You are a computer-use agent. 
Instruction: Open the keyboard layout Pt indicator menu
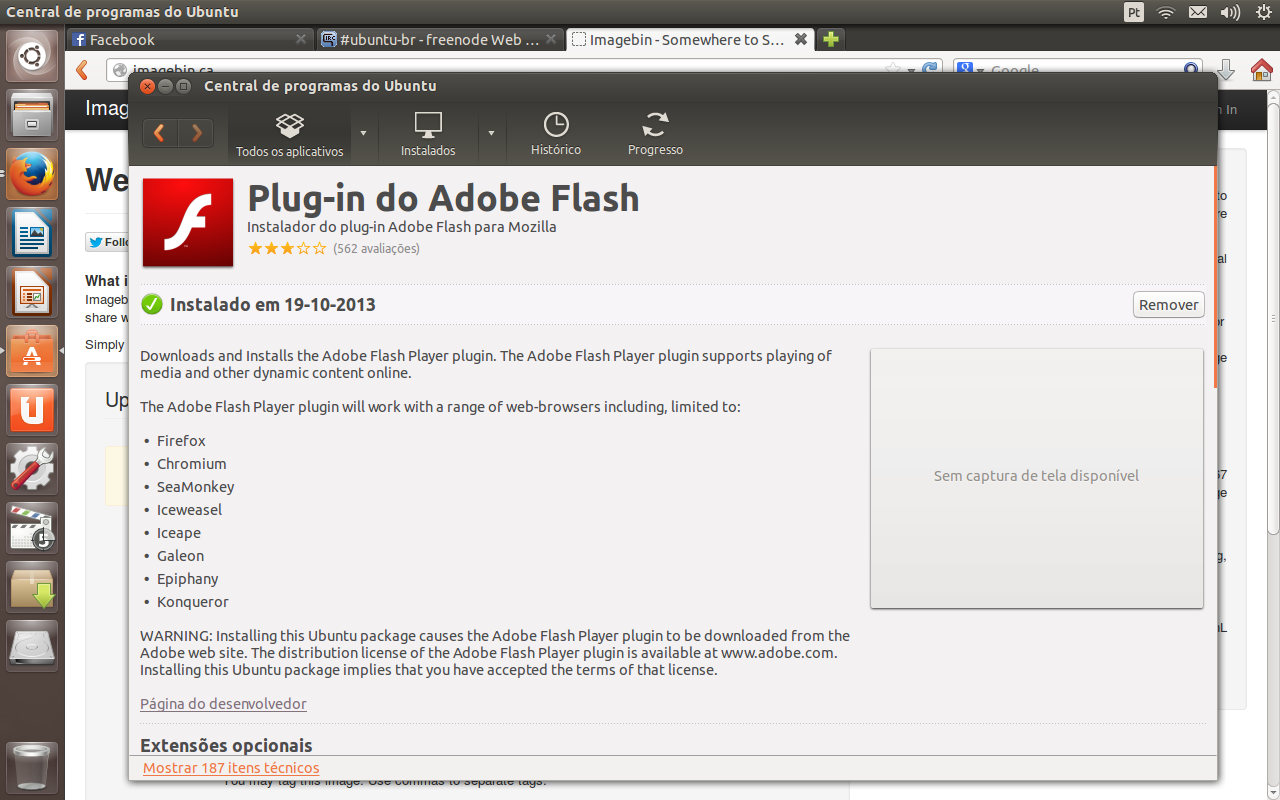[x=1134, y=12]
